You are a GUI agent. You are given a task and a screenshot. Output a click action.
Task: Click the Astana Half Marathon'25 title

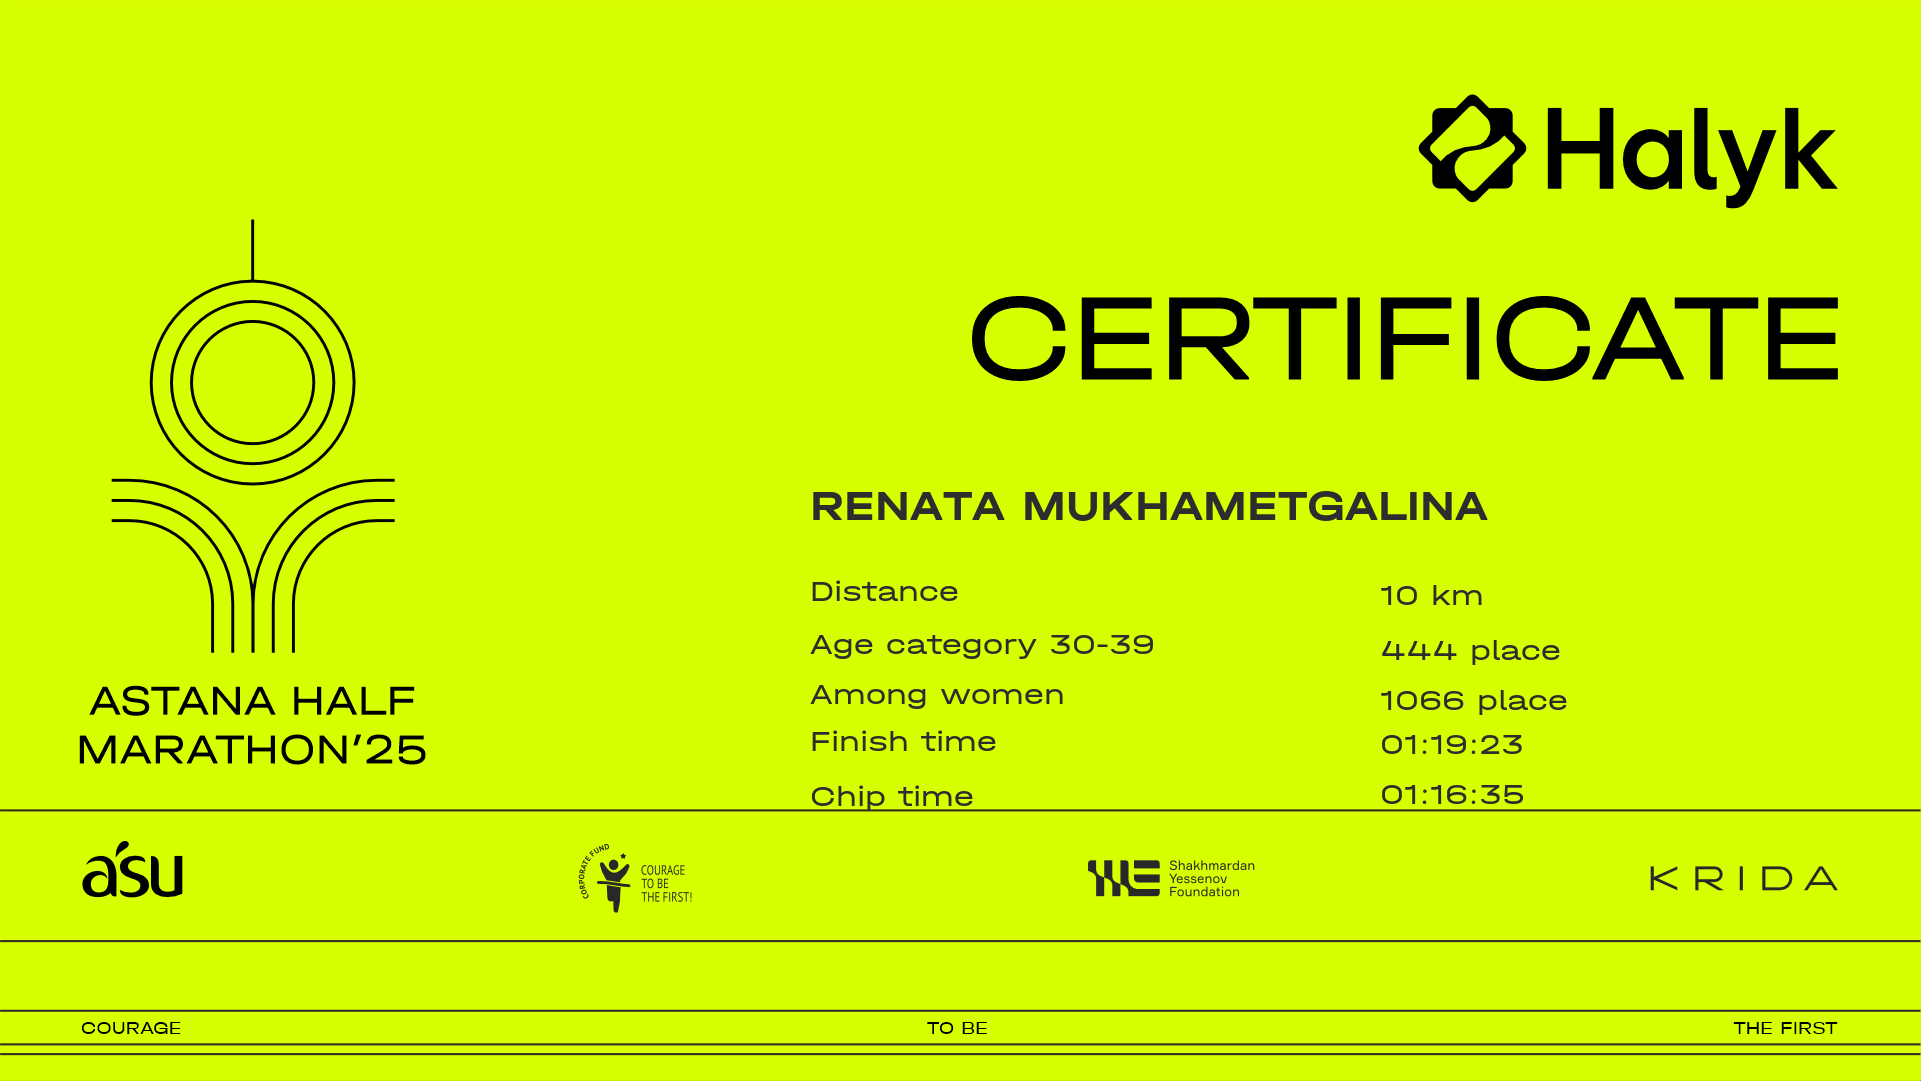coord(252,726)
